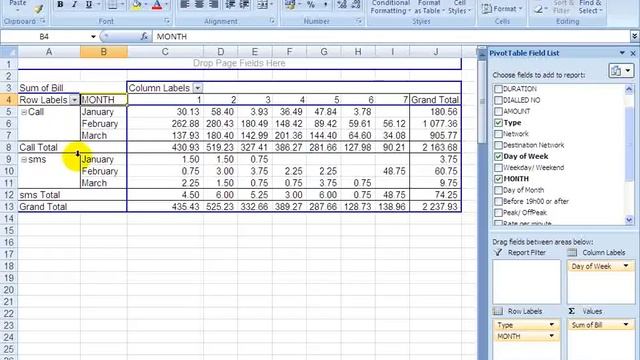The width and height of the screenshot is (640, 360).
Task: Open Sum of Bill dropdown in Values area
Action: point(626,325)
